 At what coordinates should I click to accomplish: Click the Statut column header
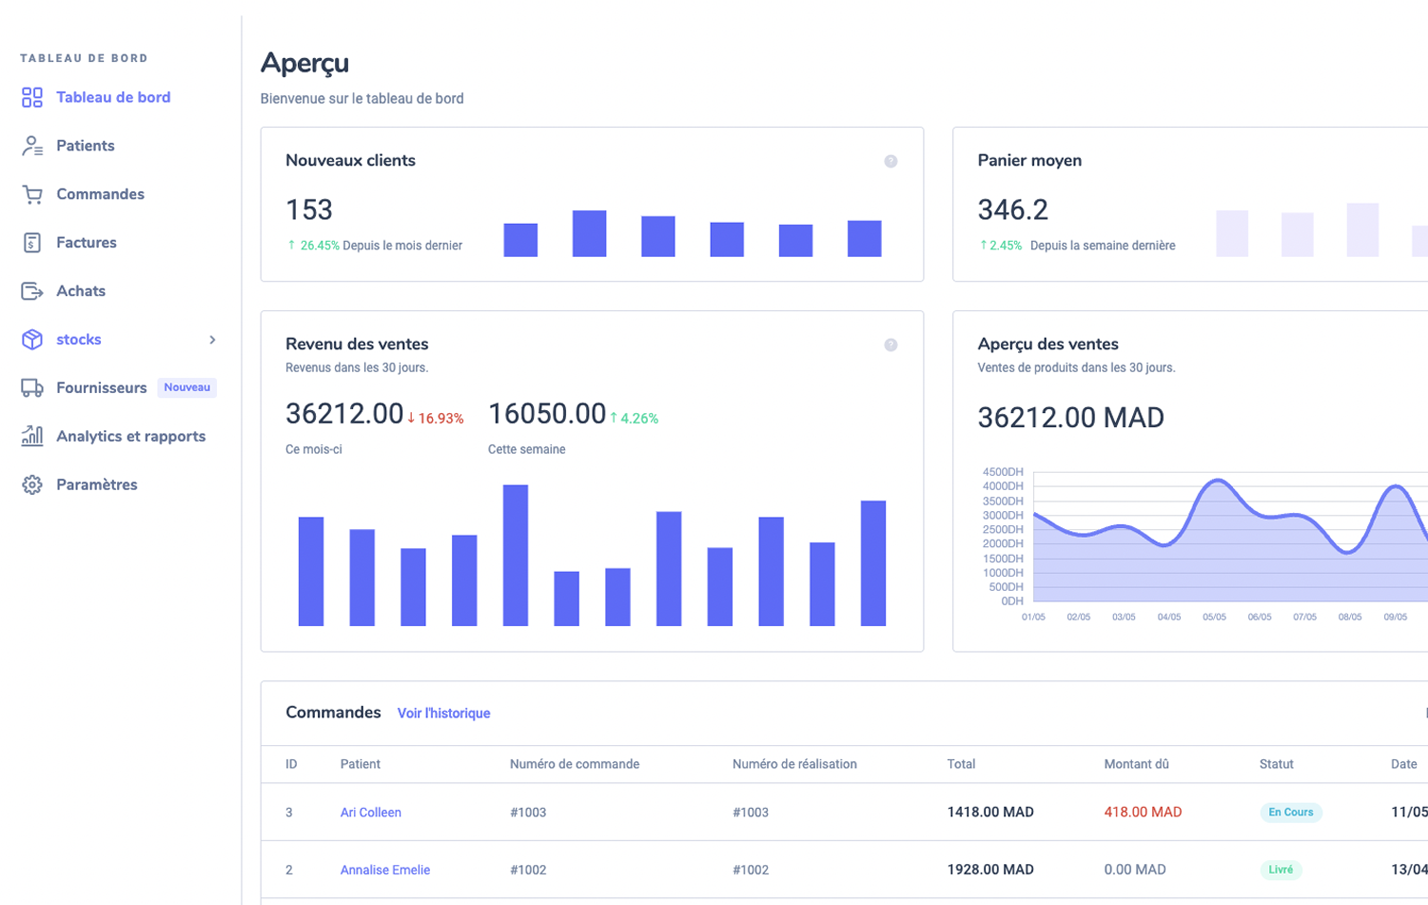(x=1276, y=764)
